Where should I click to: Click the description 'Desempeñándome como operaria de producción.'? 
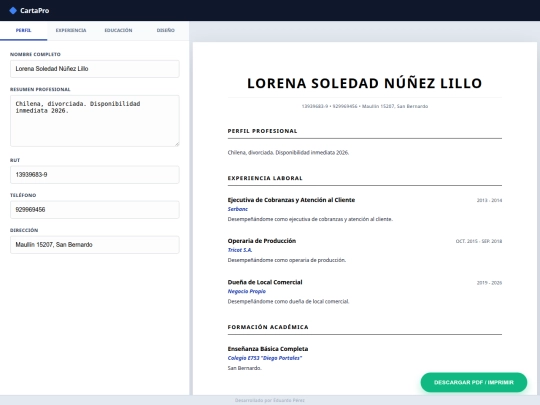tap(287, 260)
